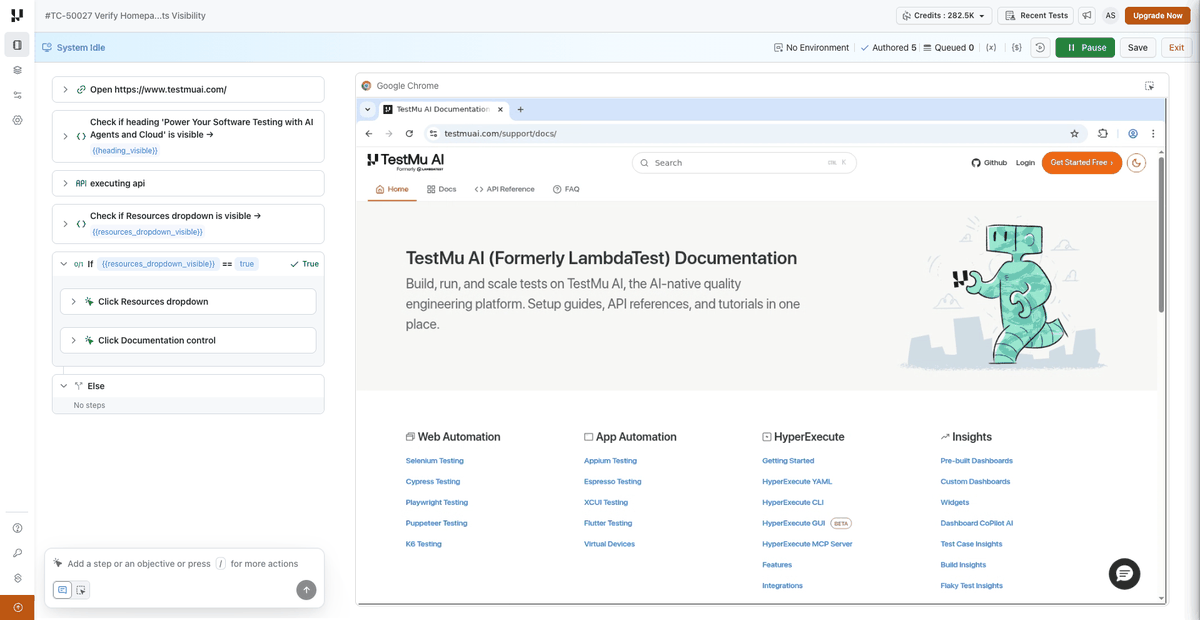
Task: Open HyperExecute YAML link
Action: point(797,482)
